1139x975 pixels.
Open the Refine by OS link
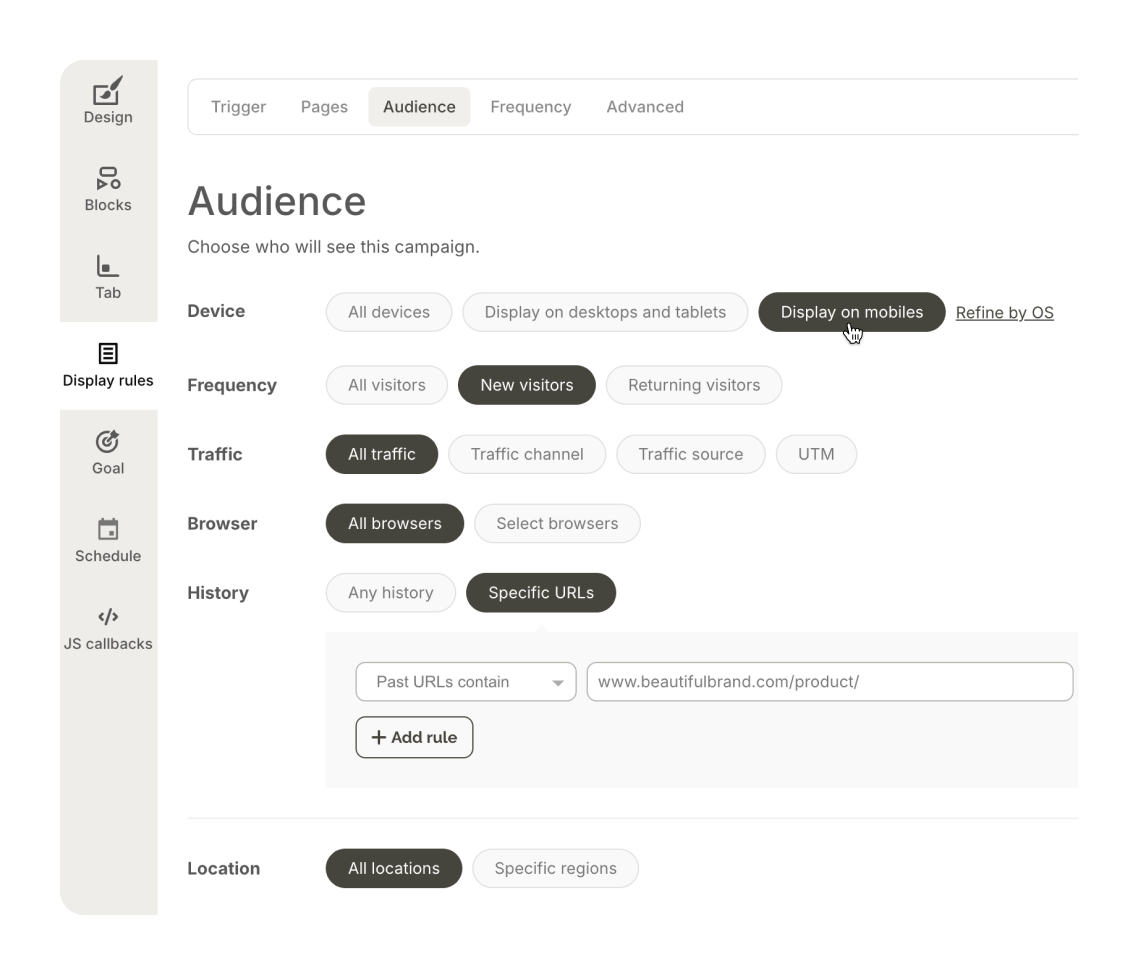point(1004,312)
